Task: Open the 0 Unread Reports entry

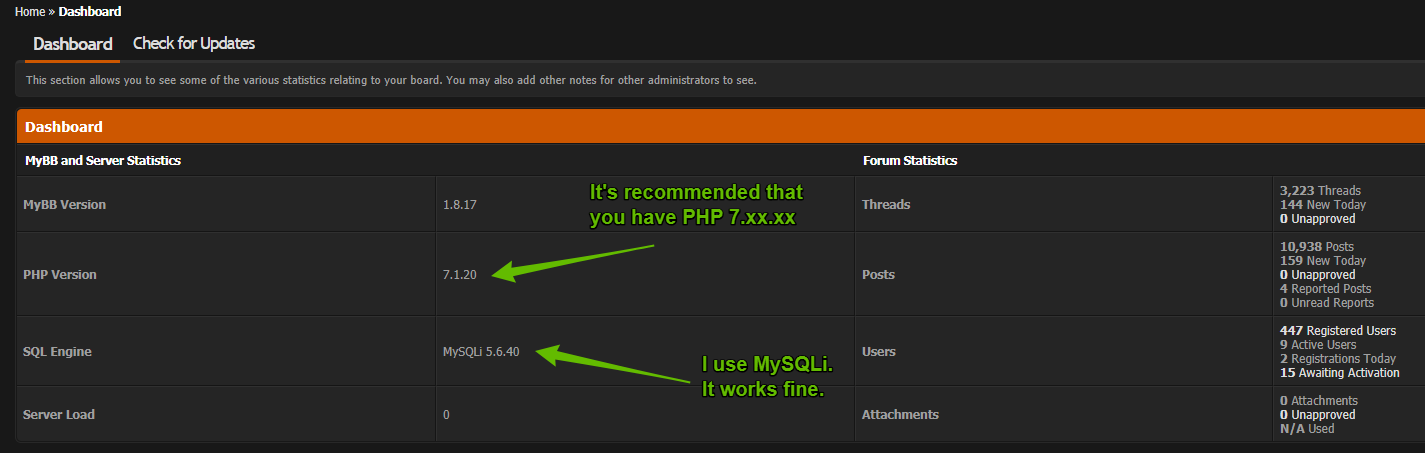Action: tap(1327, 302)
